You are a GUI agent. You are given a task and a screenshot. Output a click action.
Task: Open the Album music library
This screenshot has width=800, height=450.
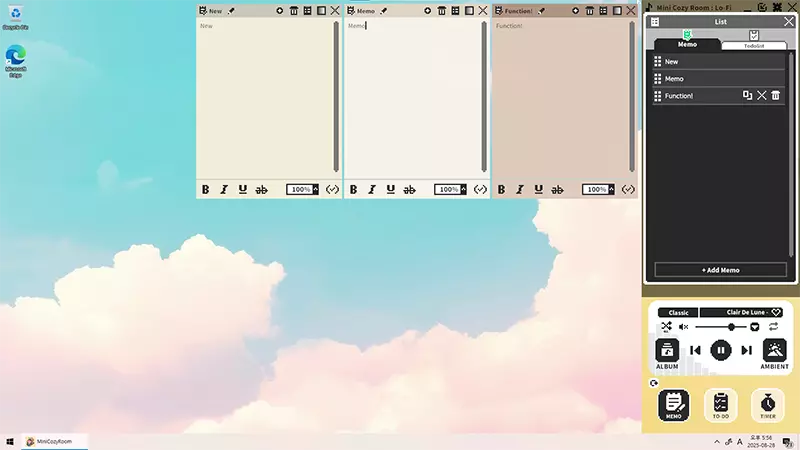click(667, 354)
